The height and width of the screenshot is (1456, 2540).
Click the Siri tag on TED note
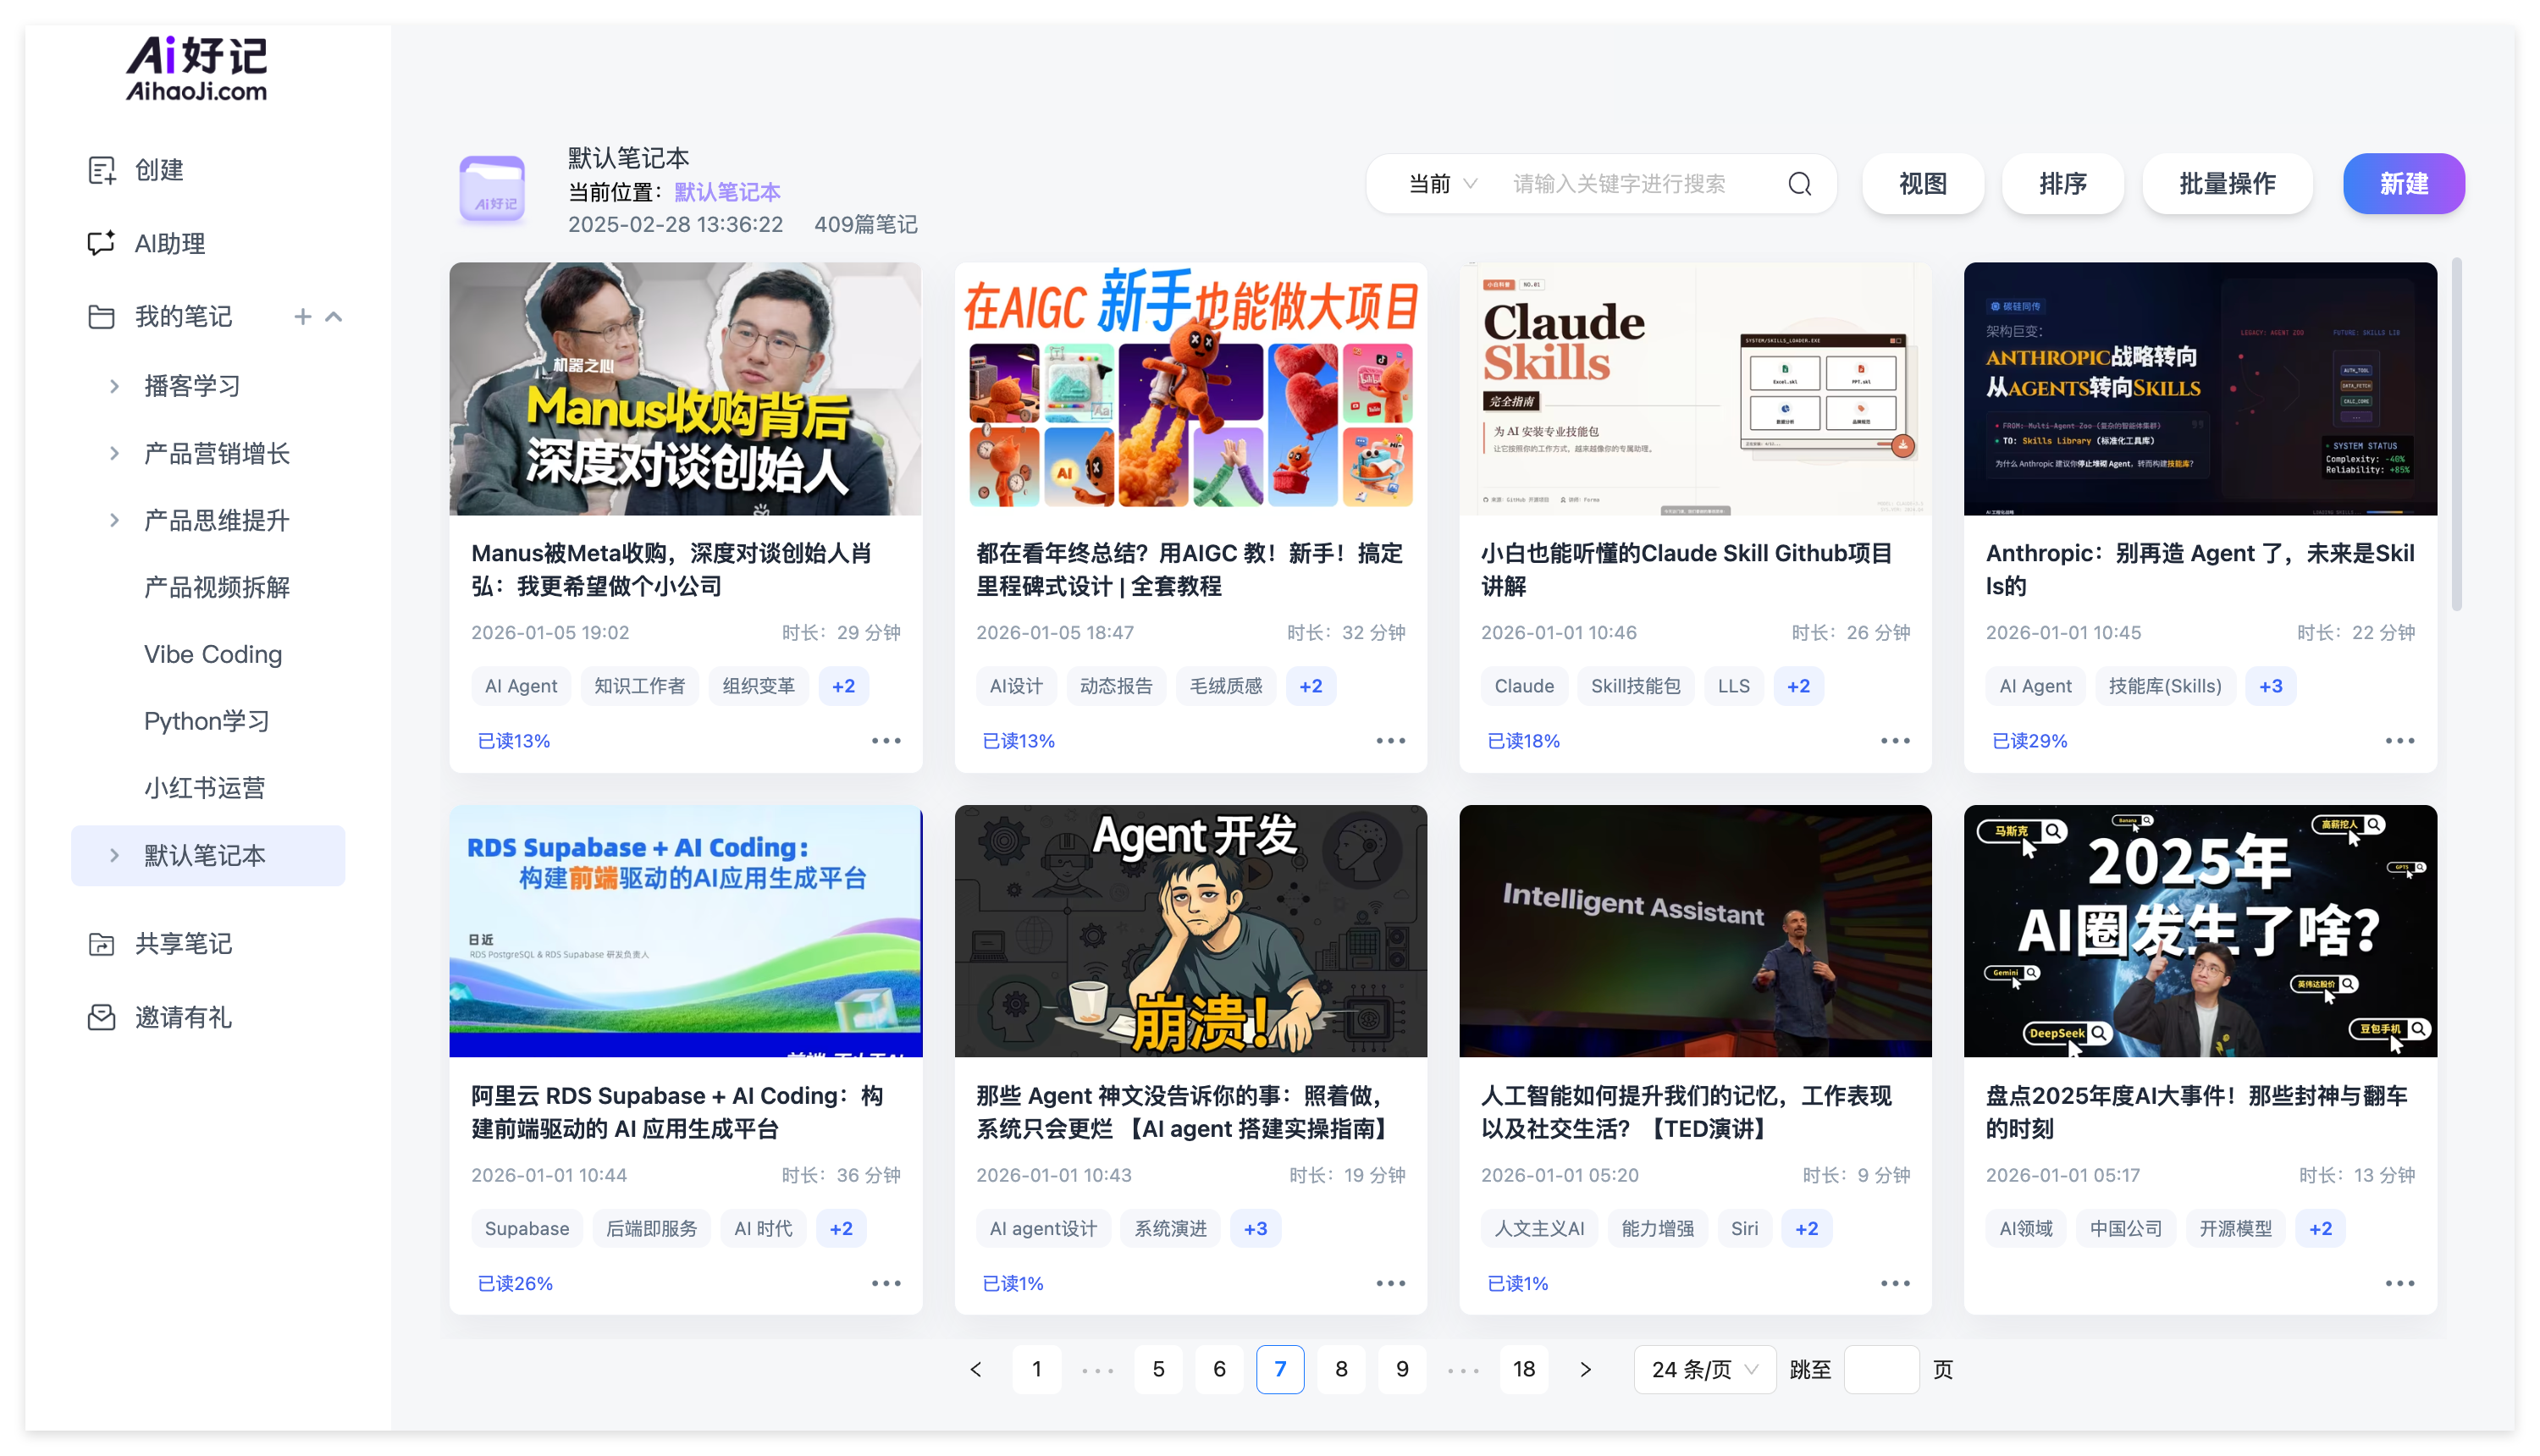tap(1744, 1228)
